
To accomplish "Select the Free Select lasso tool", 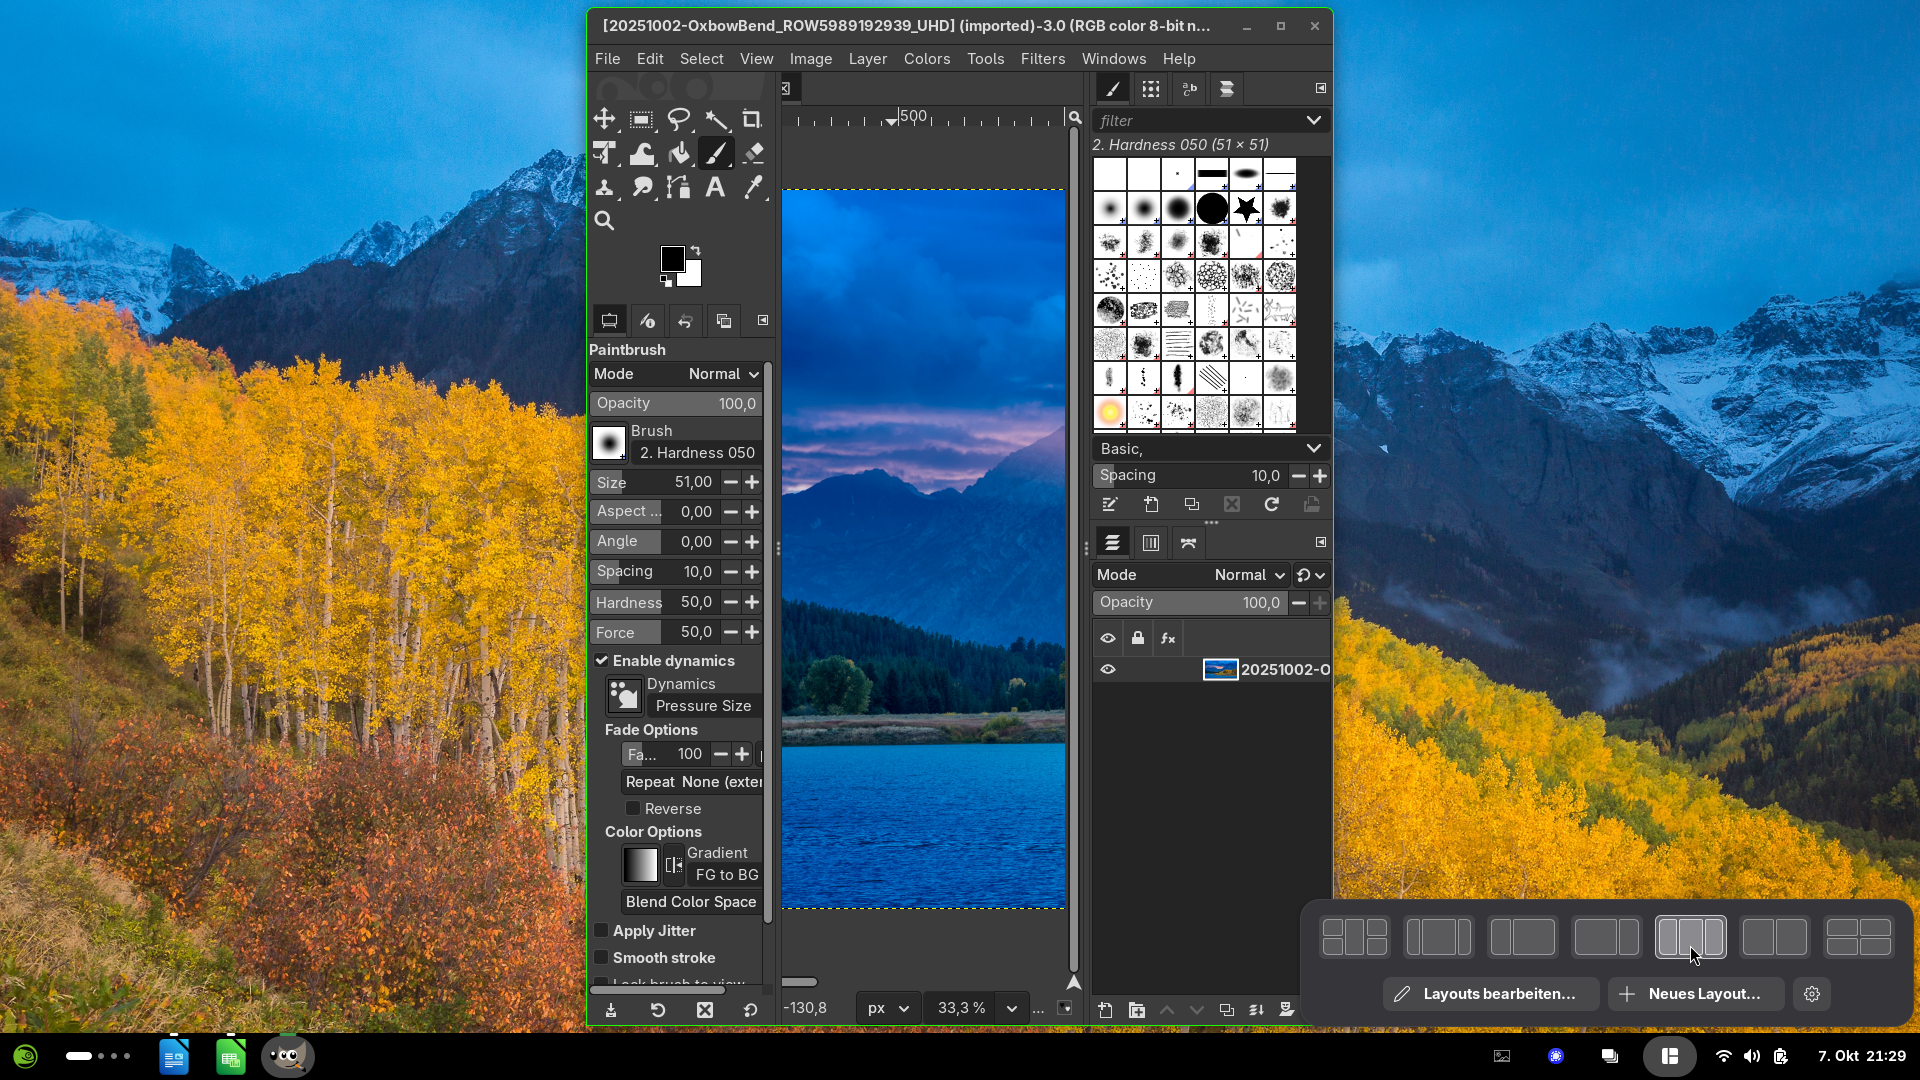I will [x=679, y=120].
